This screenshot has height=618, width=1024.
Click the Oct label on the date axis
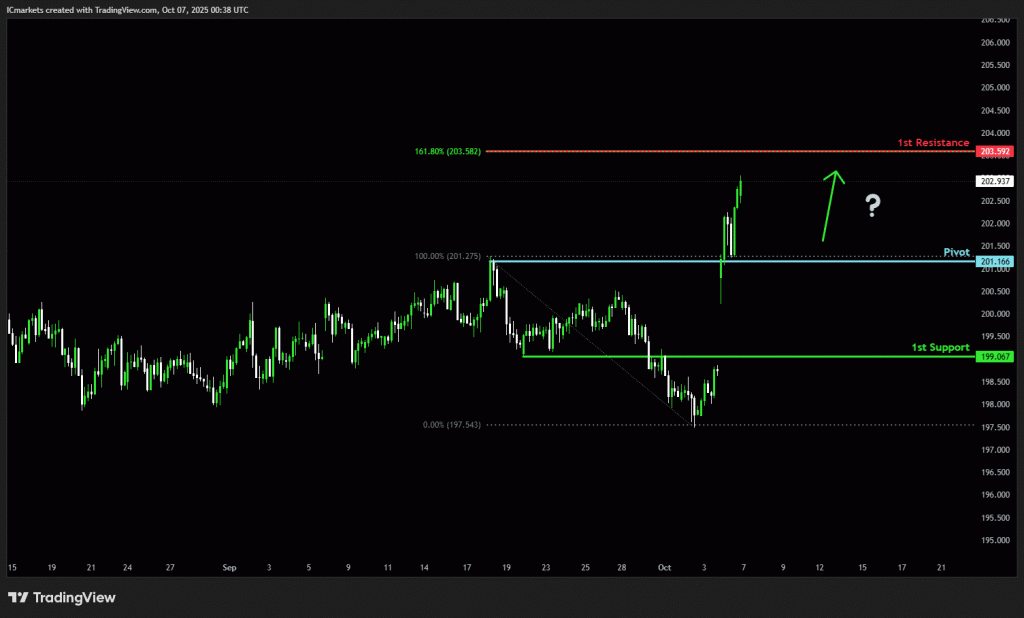pyautogui.click(x=664, y=567)
